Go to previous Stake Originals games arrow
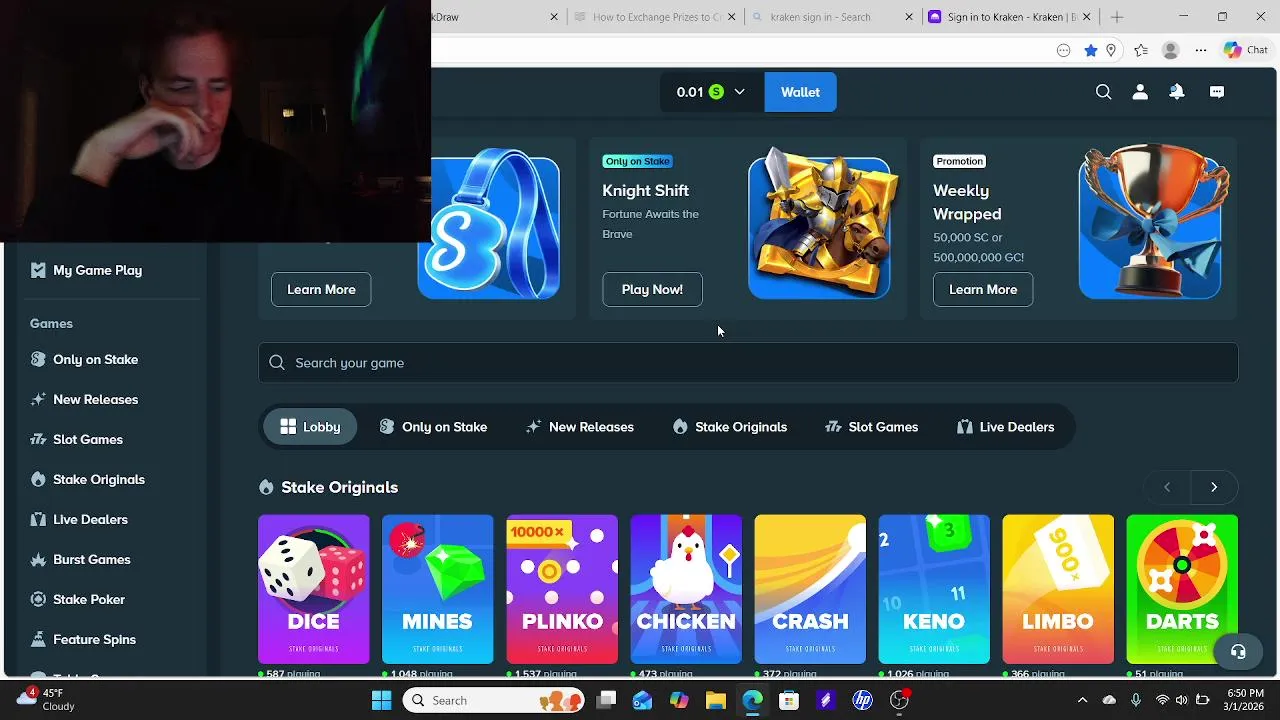 pyautogui.click(x=1167, y=487)
